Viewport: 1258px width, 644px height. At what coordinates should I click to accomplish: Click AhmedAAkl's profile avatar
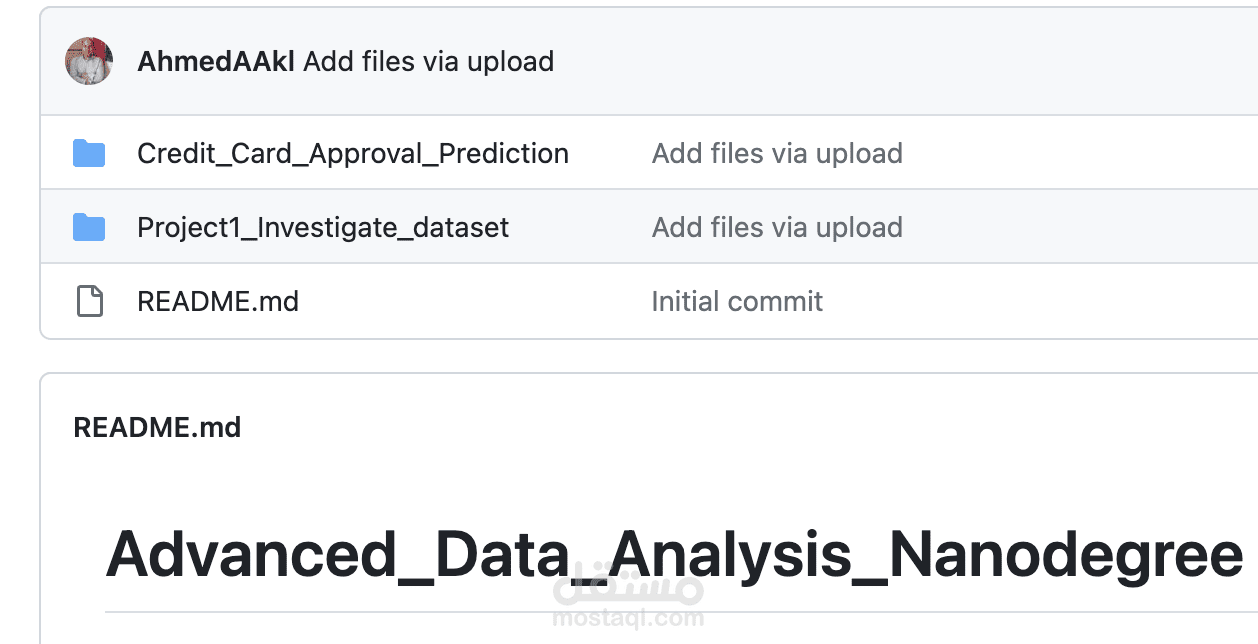tap(89, 61)
